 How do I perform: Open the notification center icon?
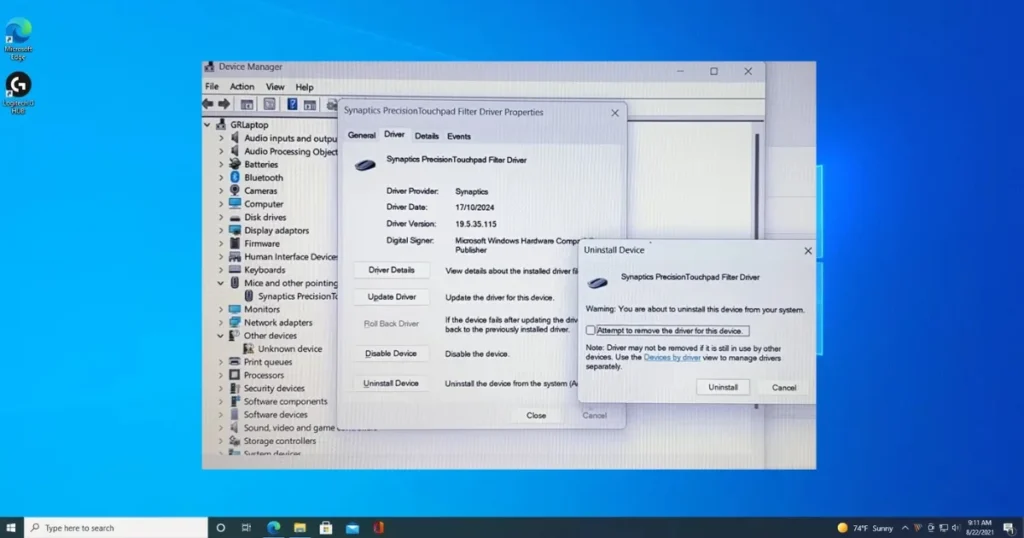[1009, 528]
